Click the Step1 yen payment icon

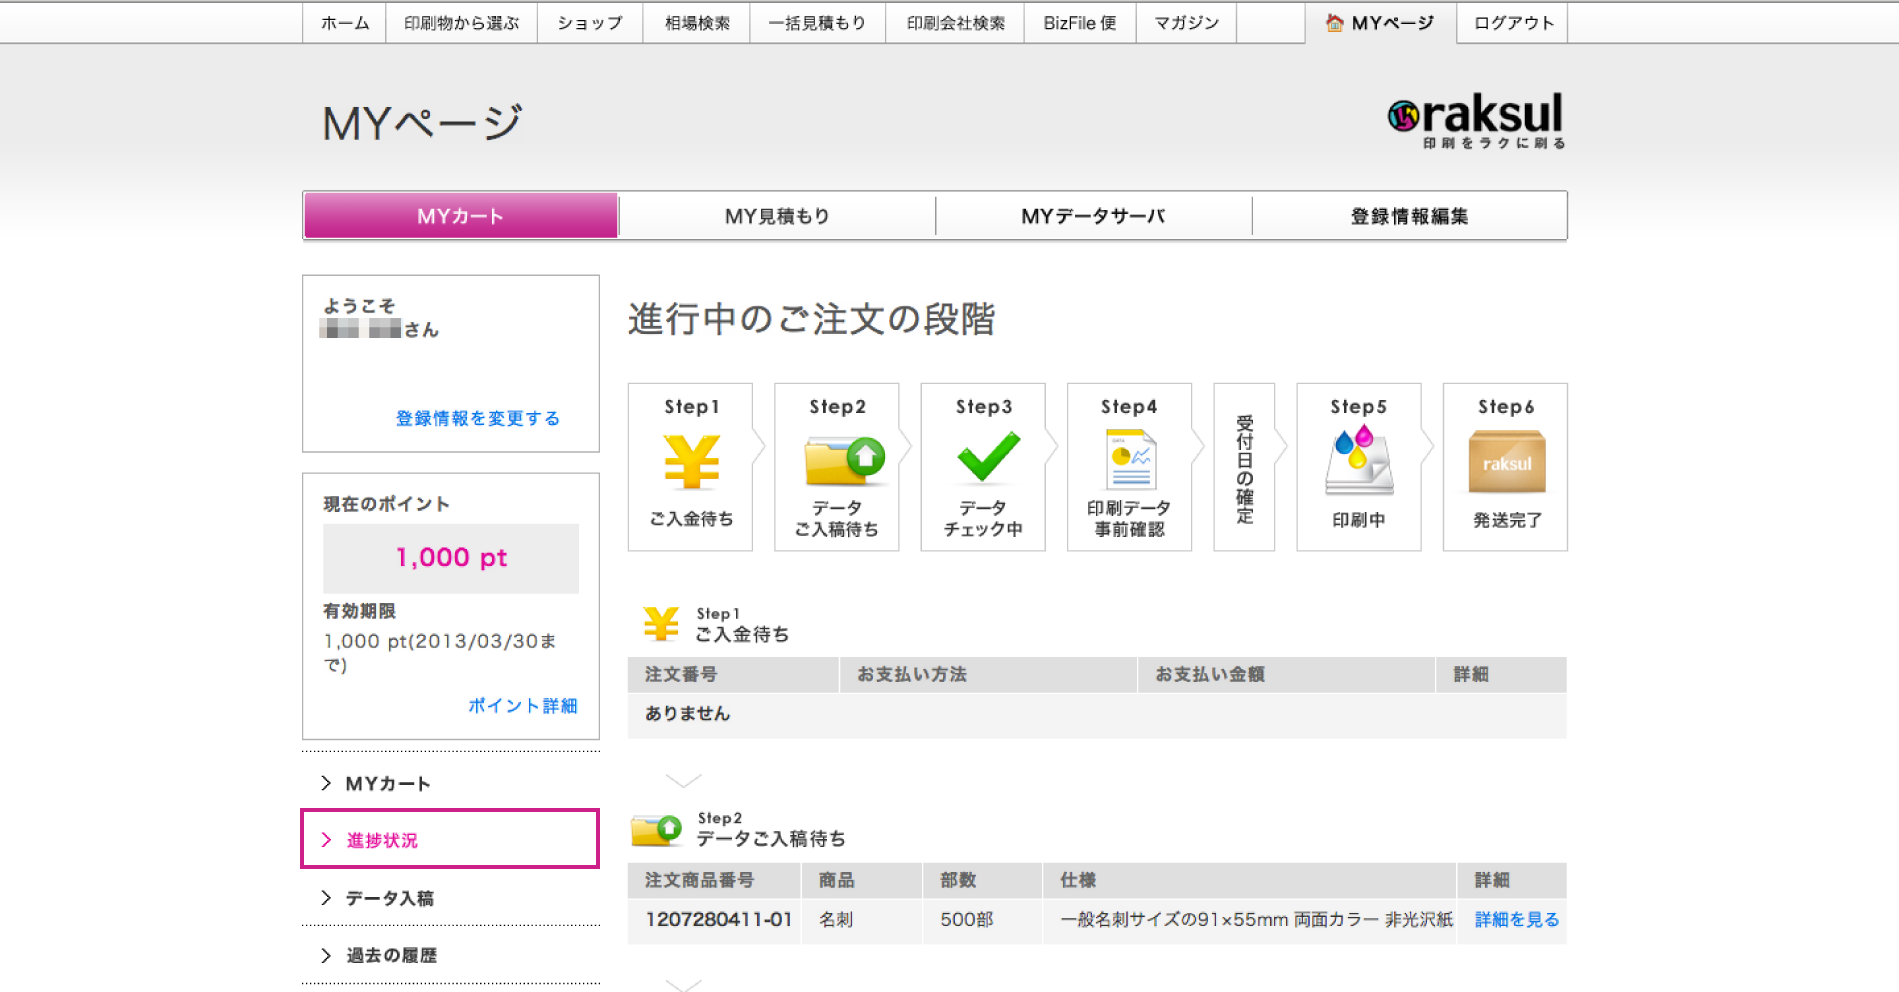691,461
